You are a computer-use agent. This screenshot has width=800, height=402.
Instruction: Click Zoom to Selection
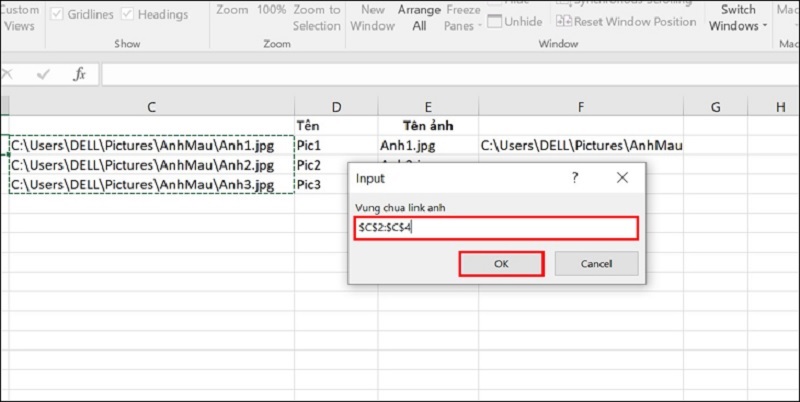[x=317, y=18]
